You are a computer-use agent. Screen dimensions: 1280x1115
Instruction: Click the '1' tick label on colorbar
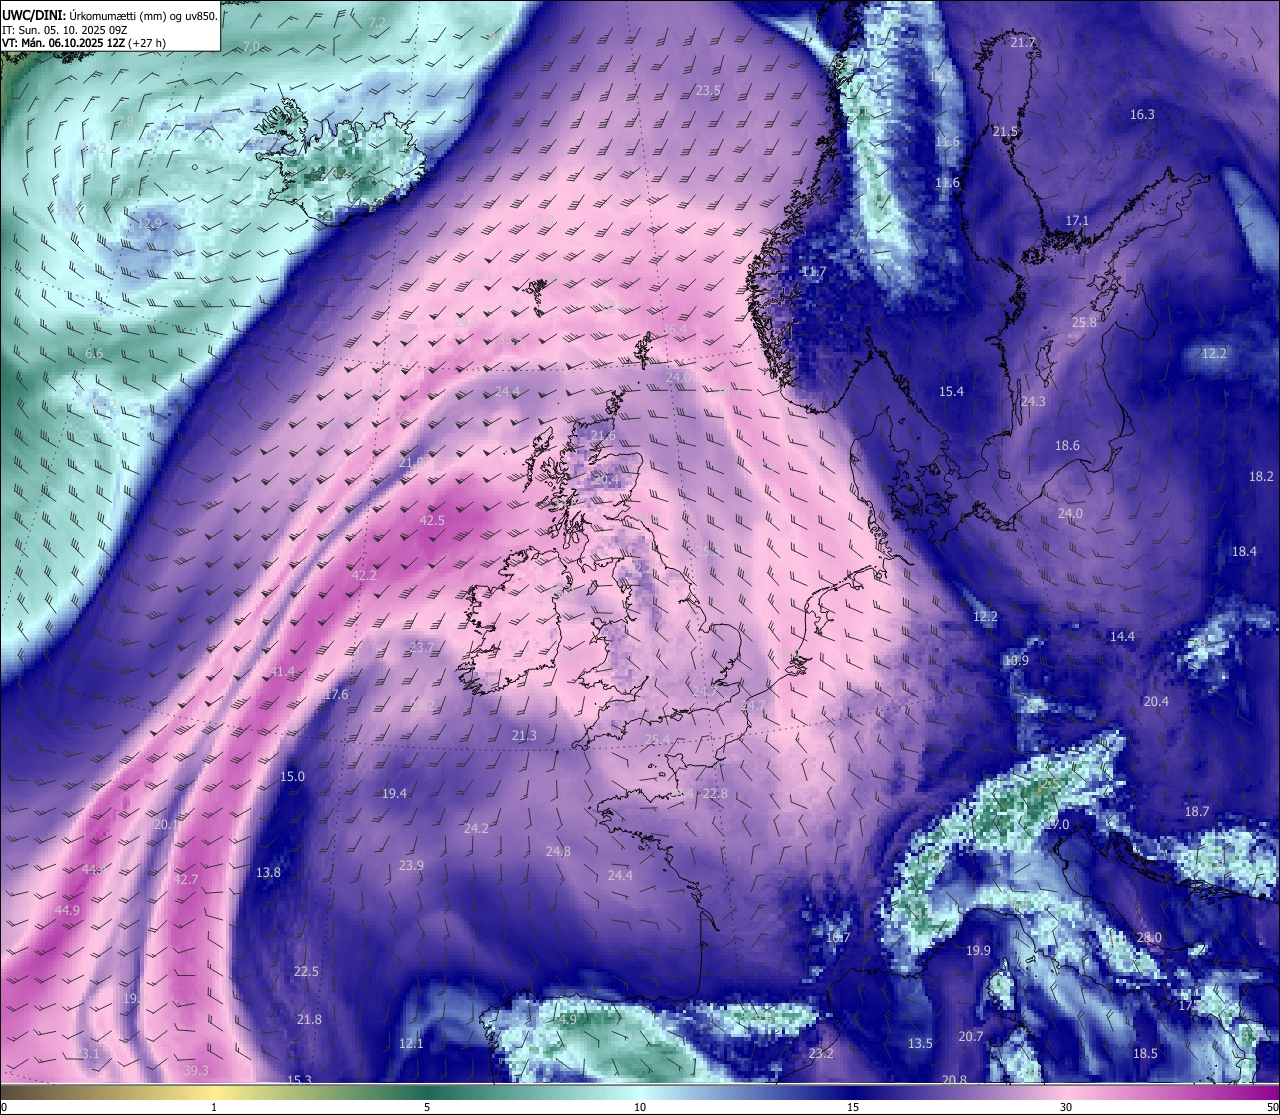click(x=214, y=1106)
